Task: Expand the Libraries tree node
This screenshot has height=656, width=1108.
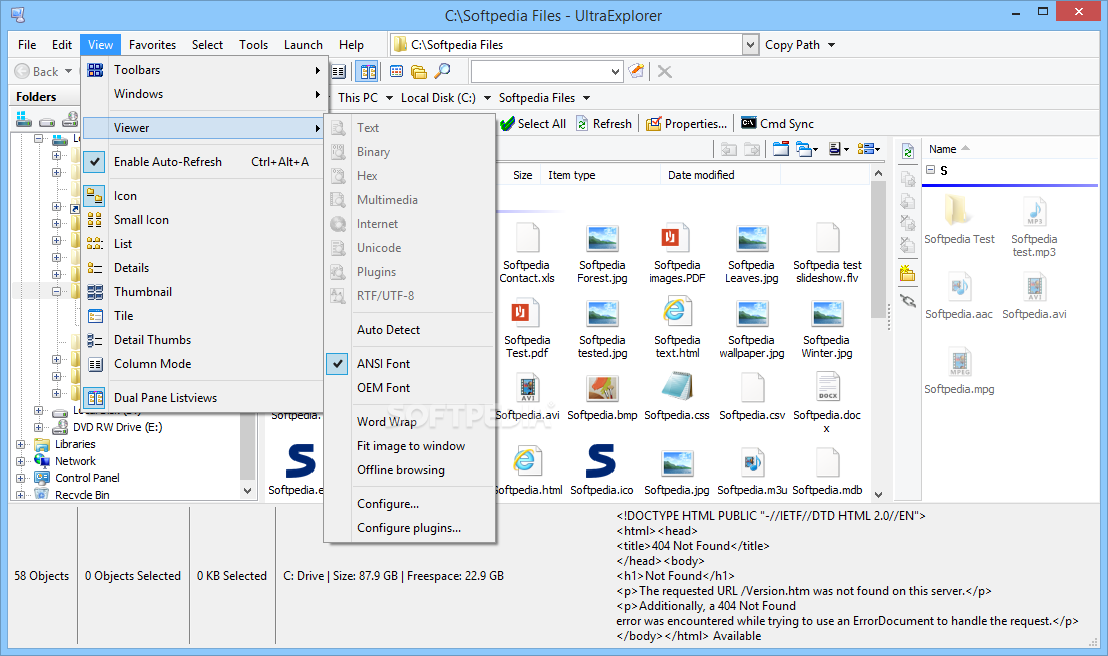Action: click(20, 445)
